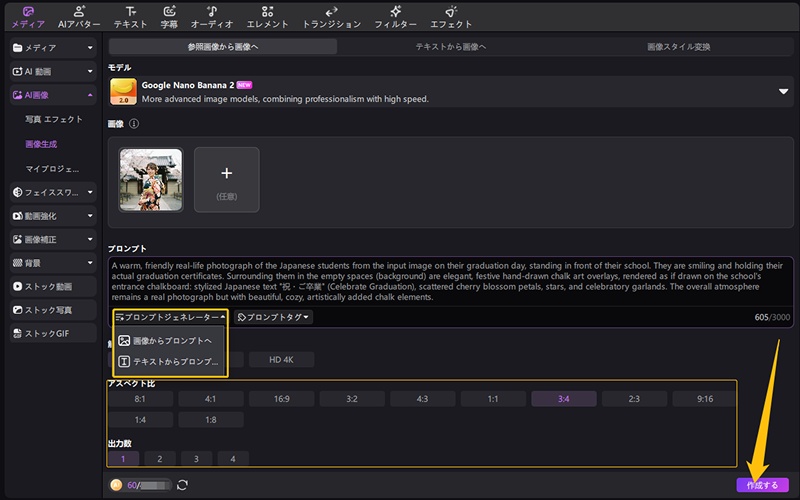This screenshot has width=800, height=500.
Task: Click the uploaded reference photo thumbnail
Action: (x=151, y=180)
